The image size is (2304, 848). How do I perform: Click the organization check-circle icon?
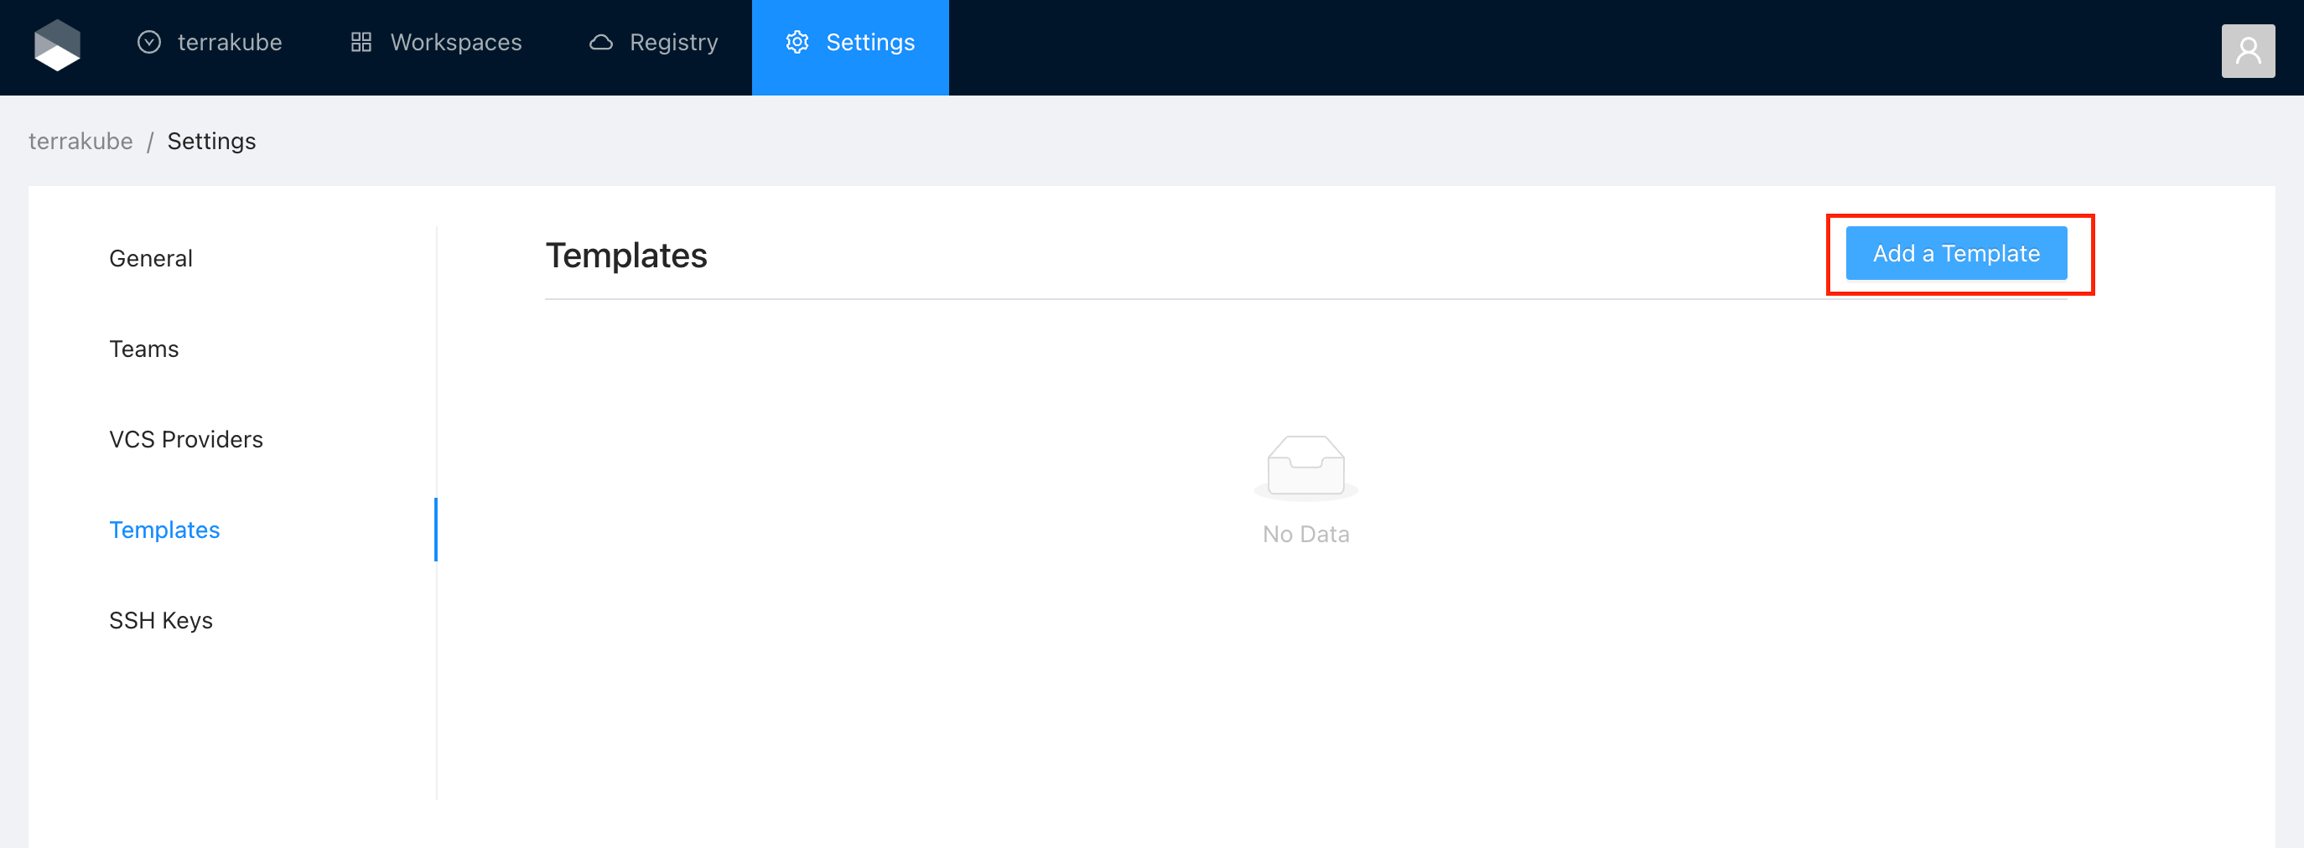149,42
